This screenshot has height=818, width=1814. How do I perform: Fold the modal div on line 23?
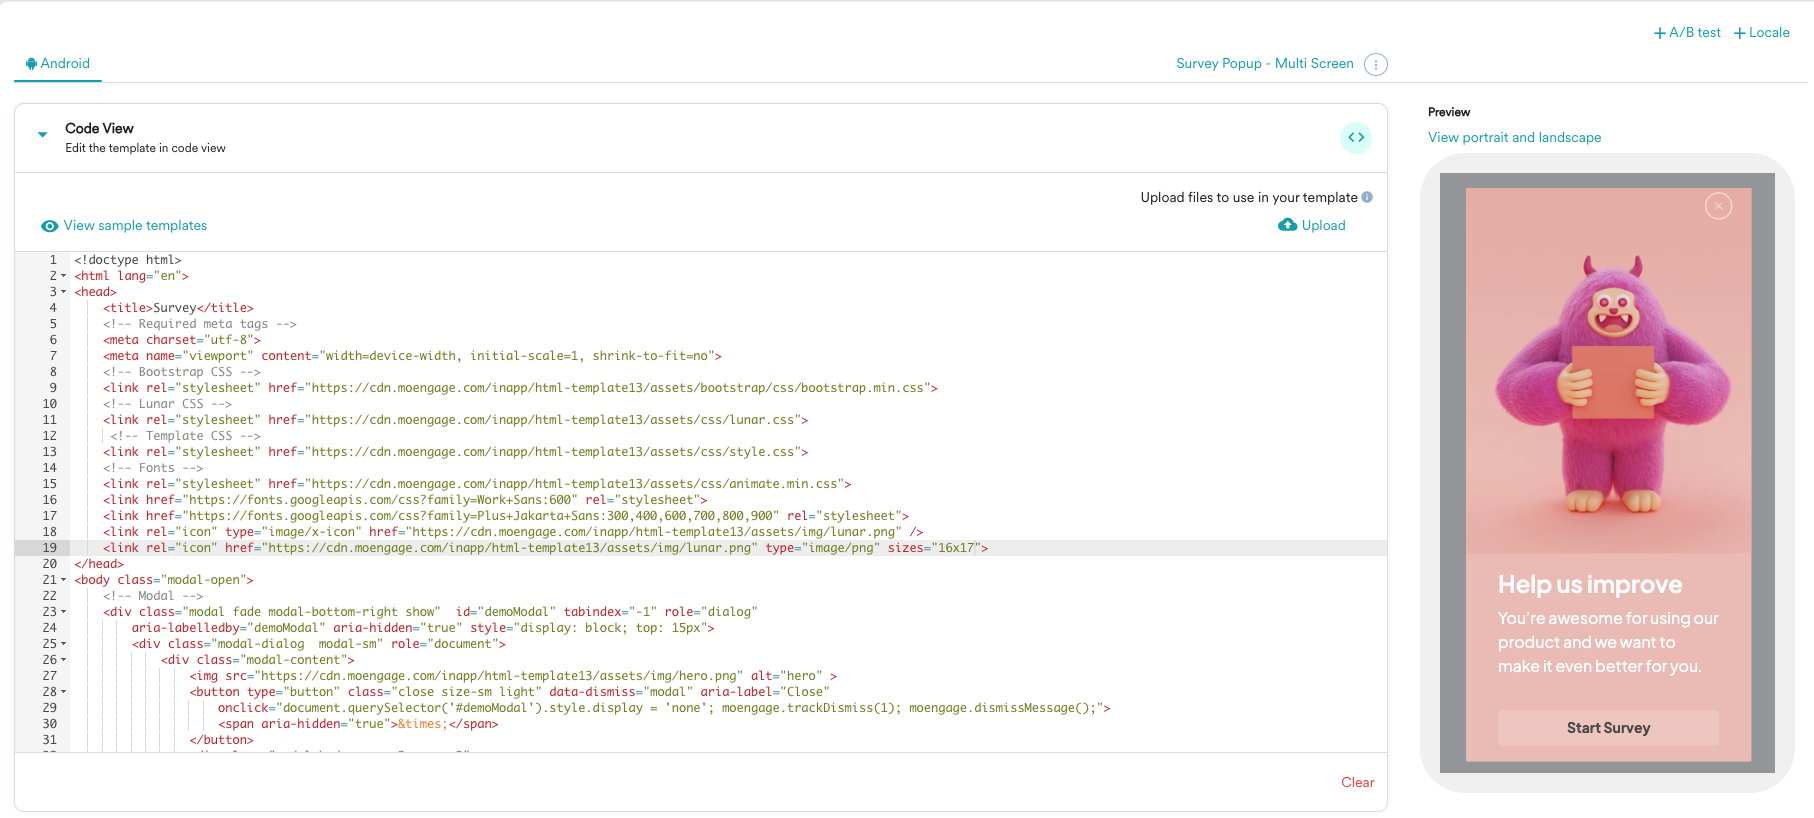click(64, 612)
